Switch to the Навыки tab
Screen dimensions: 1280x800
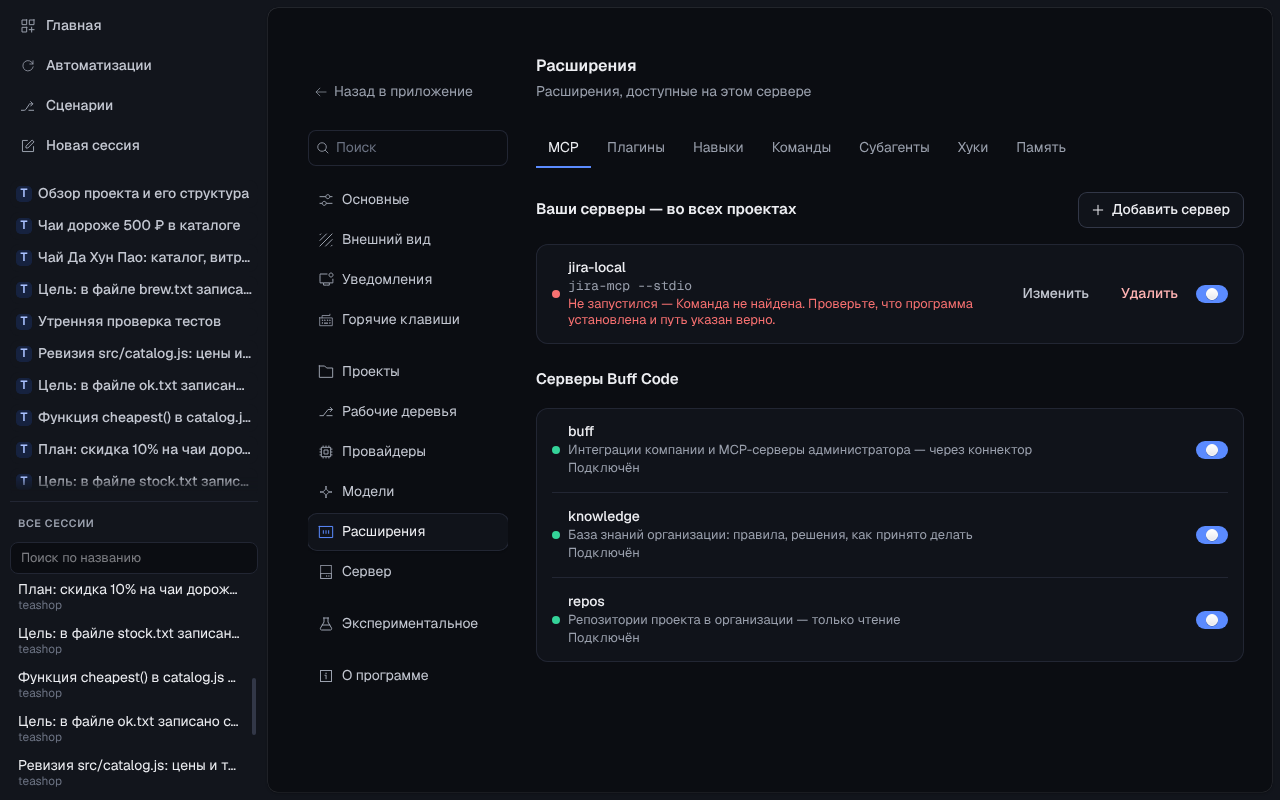(x=718, y=147)
